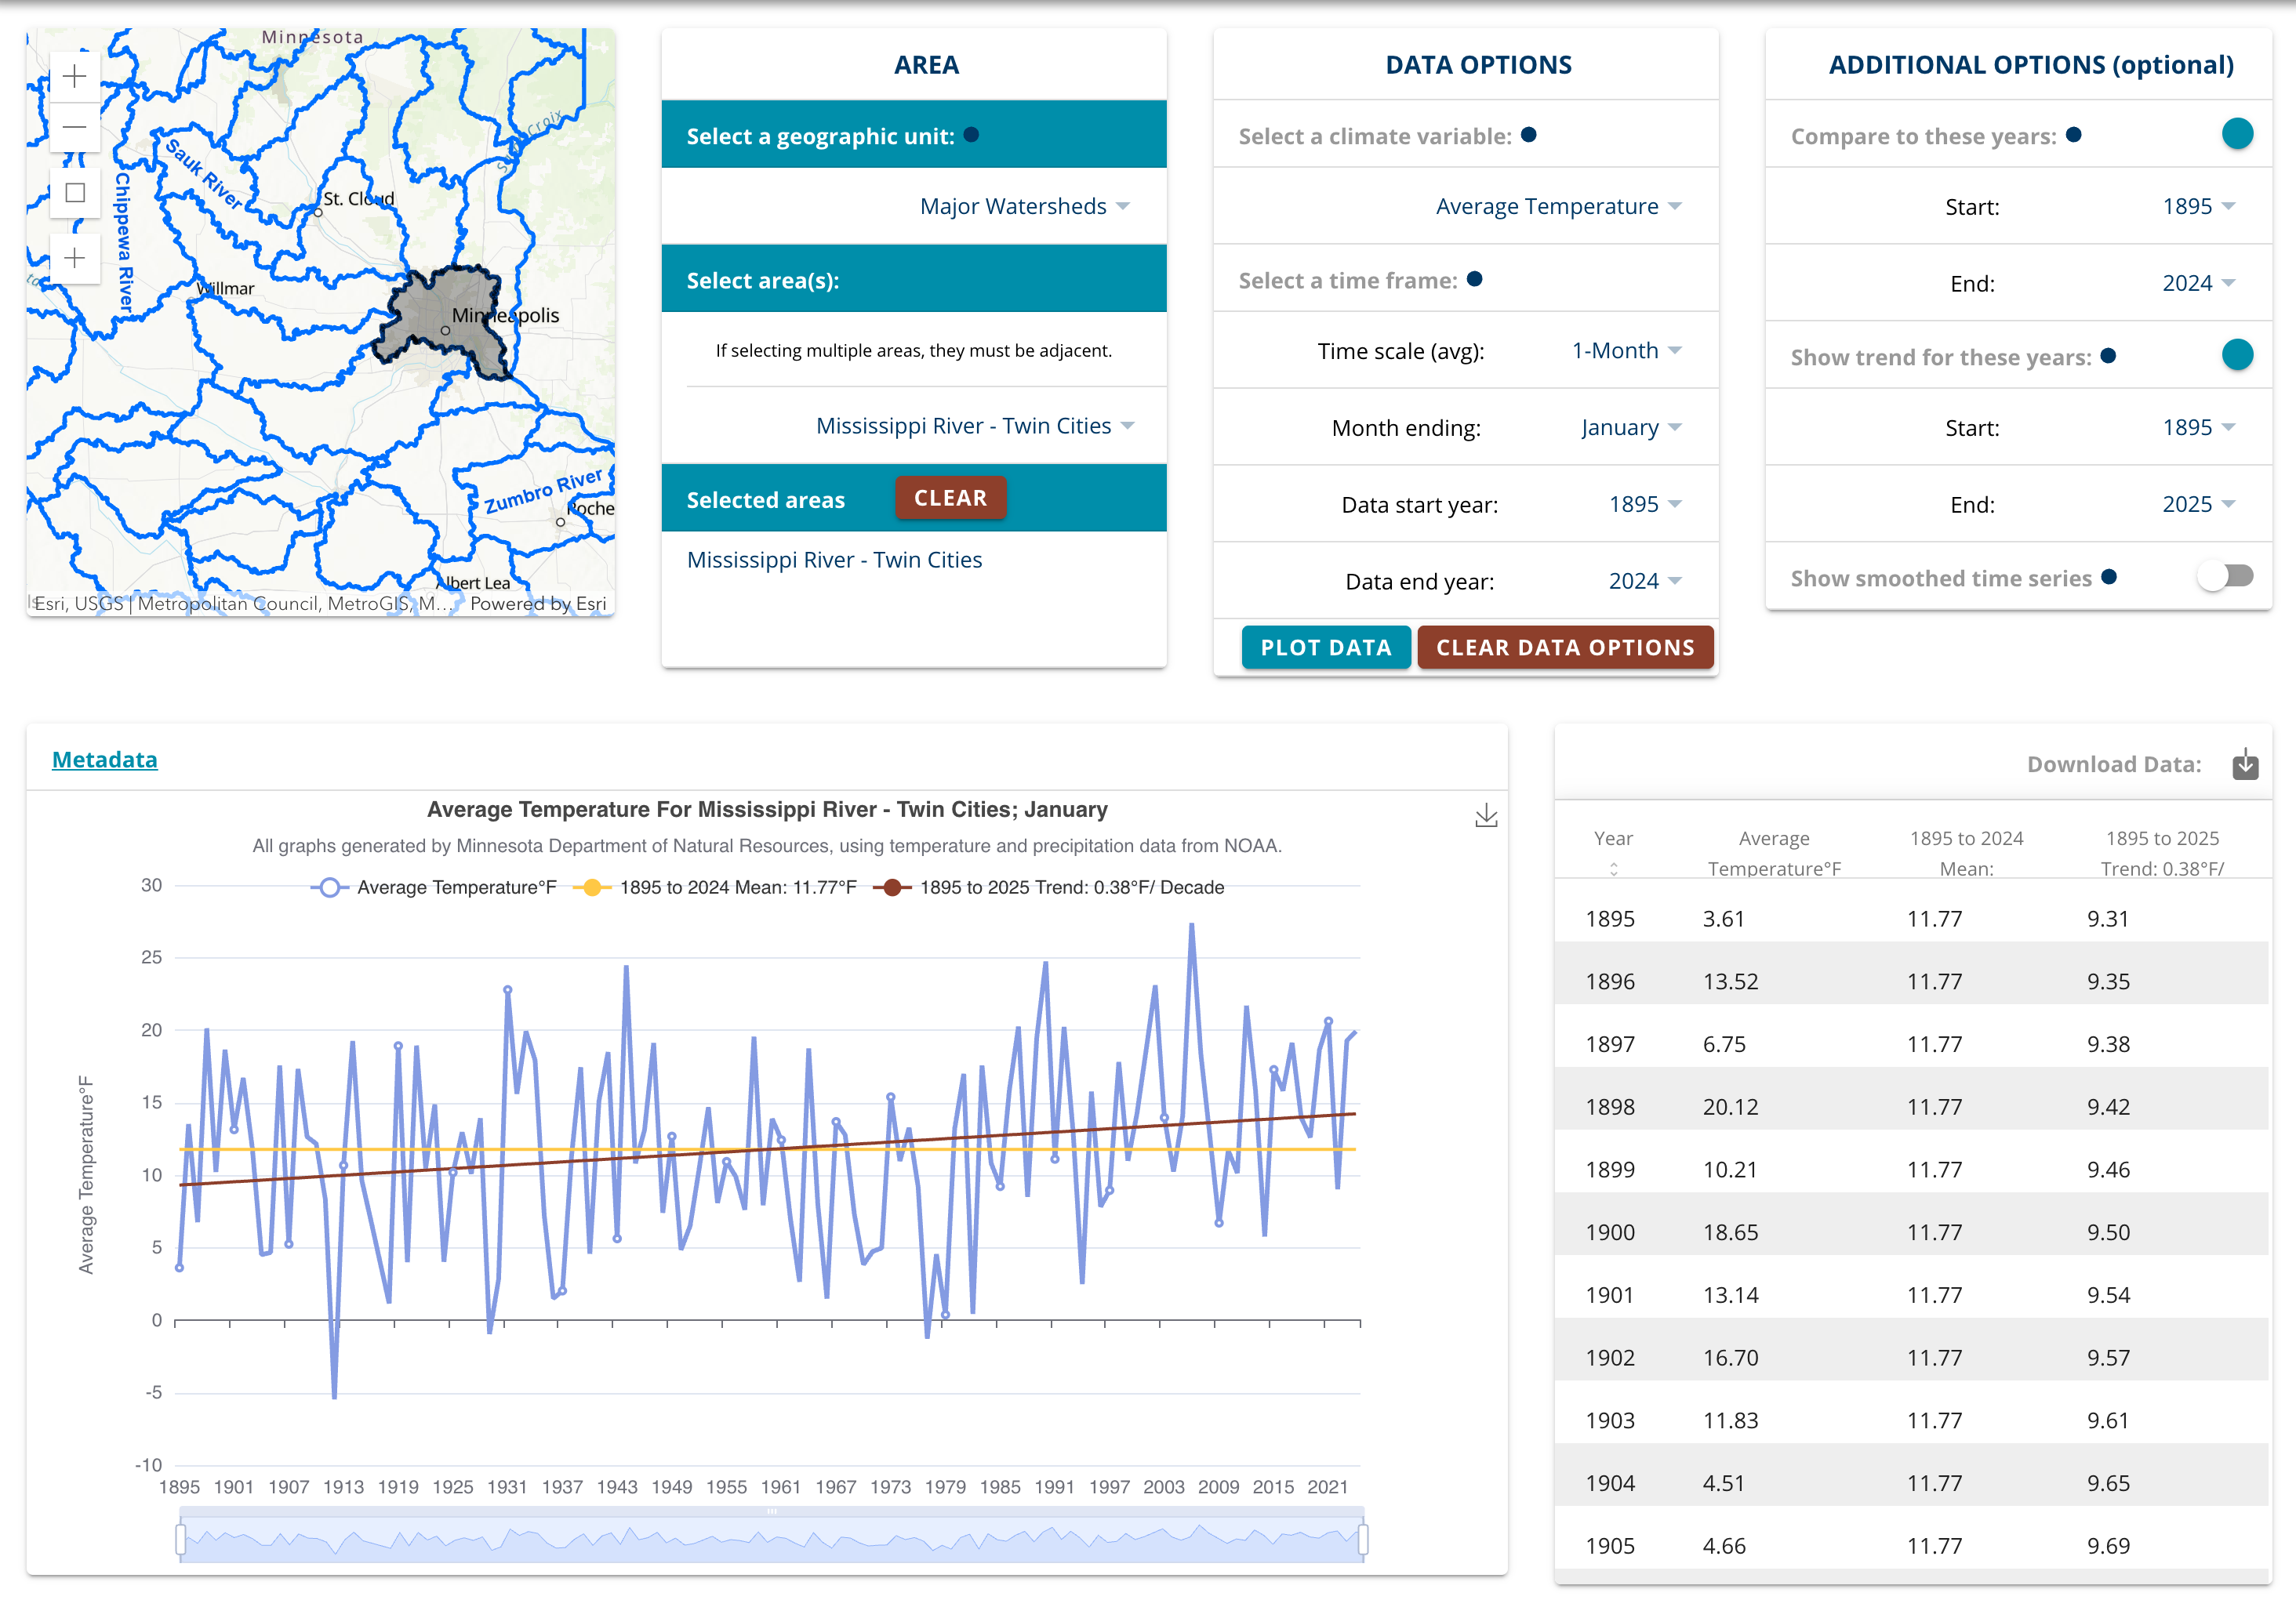The height and width of the screenshot is (1618, 2296).
Task: Click the PLOT DATA button
Action: click(x=1326, y=647)
